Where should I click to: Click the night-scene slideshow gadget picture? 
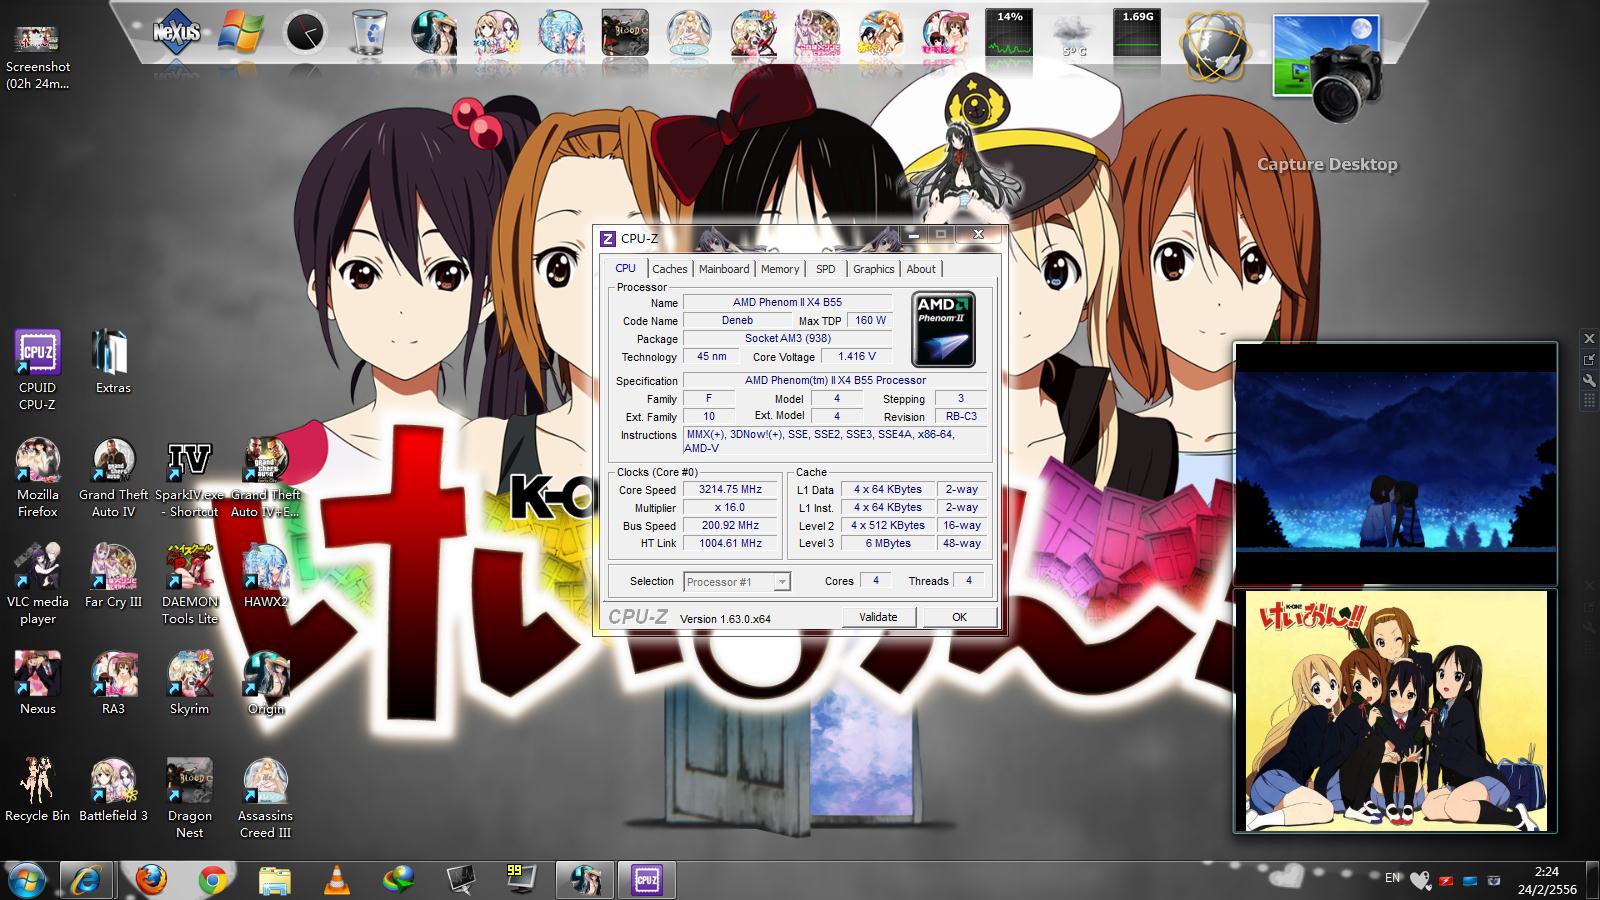(x=1396, y=463)
